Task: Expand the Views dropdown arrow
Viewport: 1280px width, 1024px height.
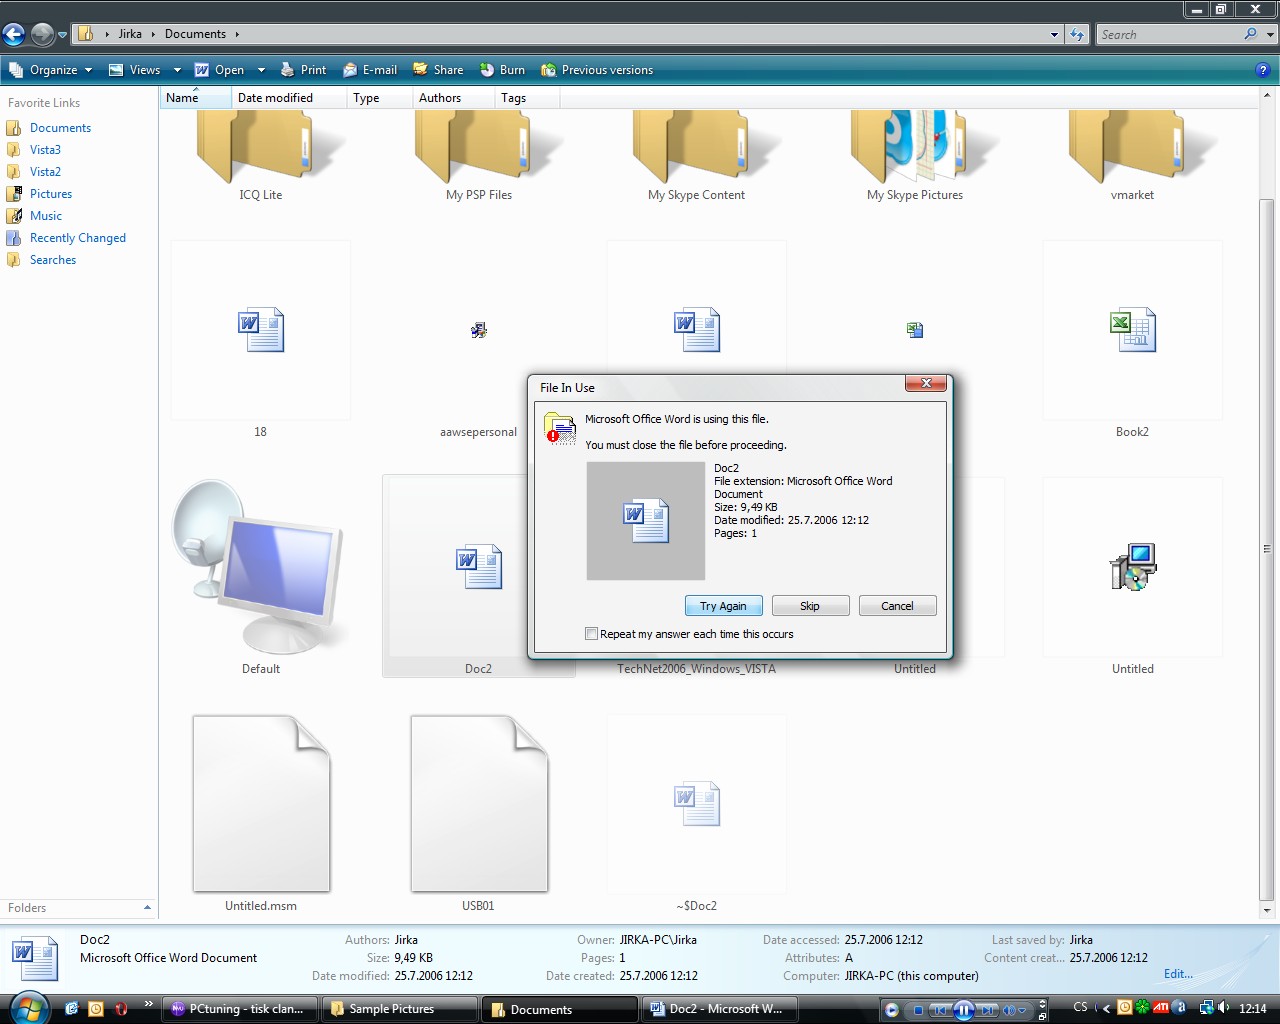Action: click(x=177, y=70)
